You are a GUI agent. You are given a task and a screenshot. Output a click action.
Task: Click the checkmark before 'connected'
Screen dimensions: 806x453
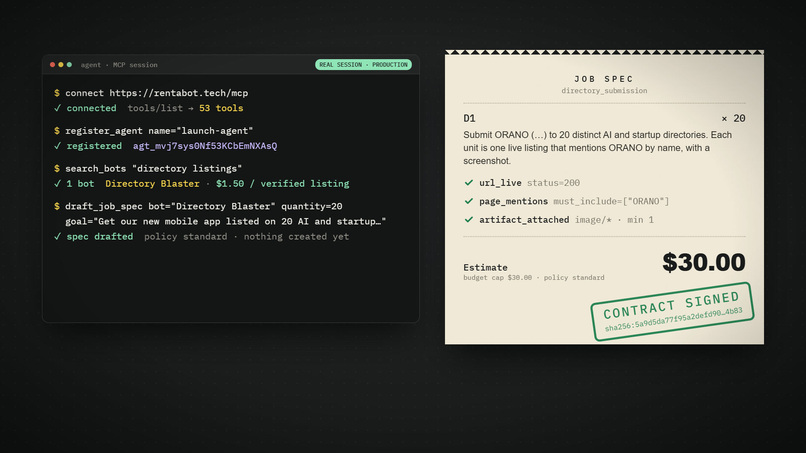click(57, 108)
